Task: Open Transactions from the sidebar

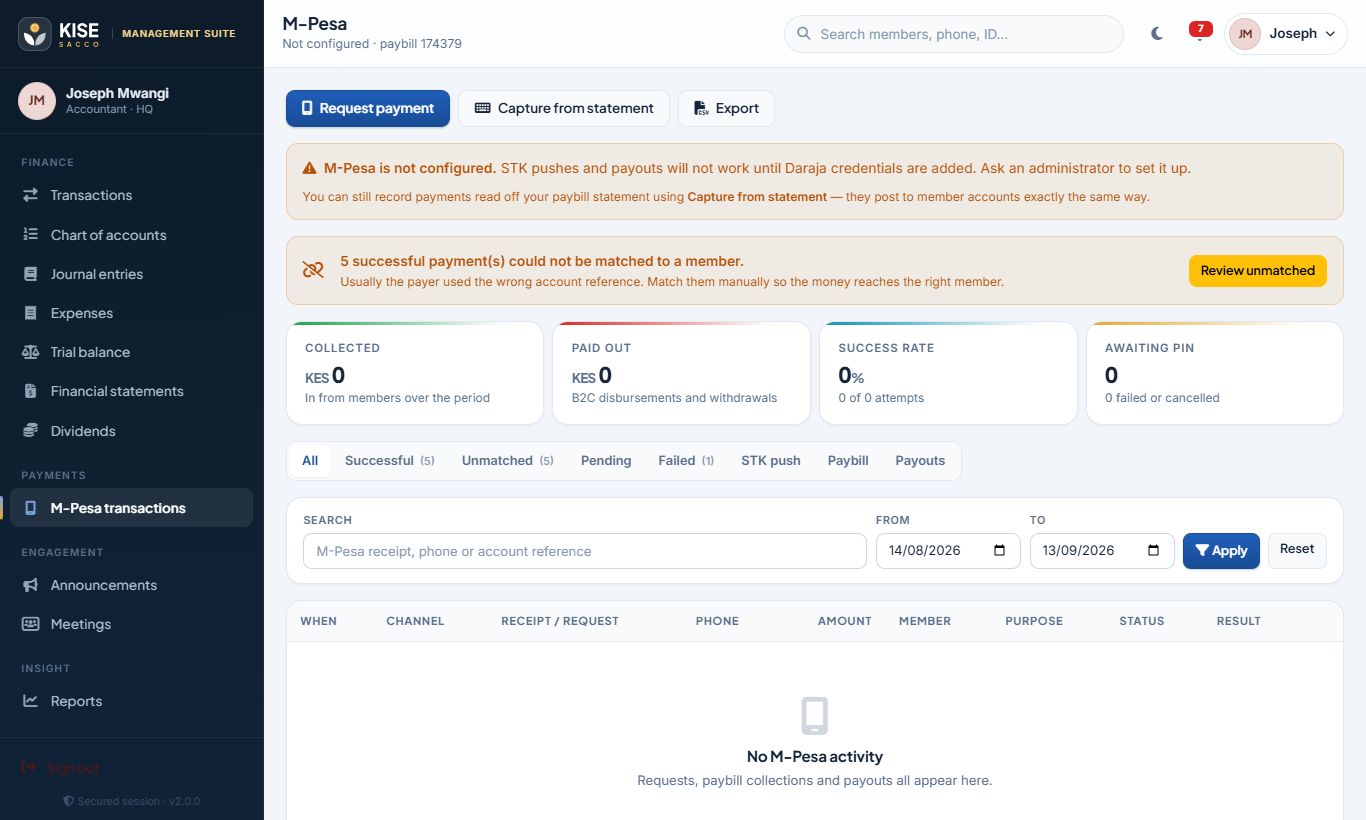Action: 132,195
